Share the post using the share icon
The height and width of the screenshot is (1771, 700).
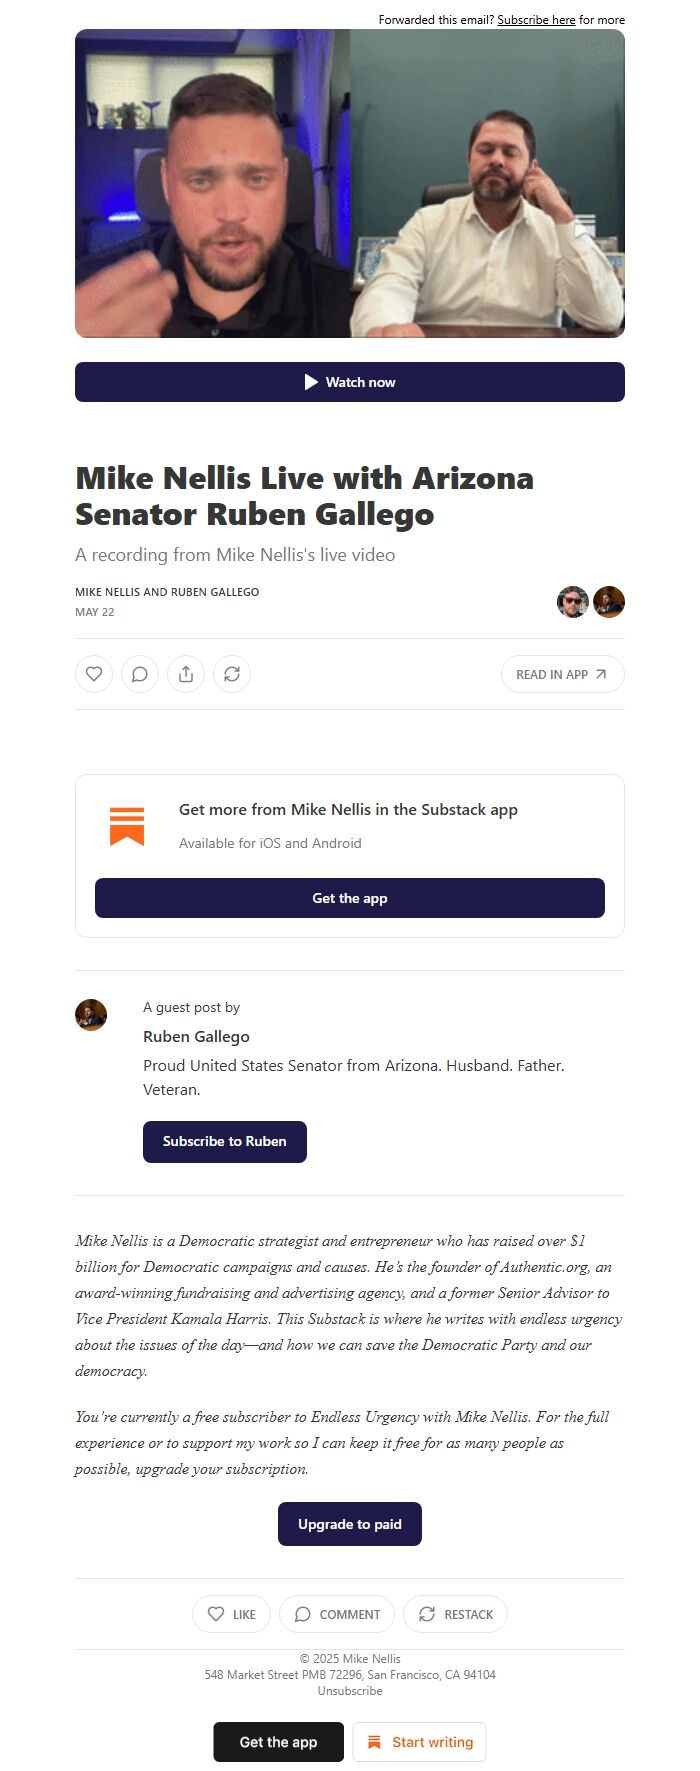(185, 674)
